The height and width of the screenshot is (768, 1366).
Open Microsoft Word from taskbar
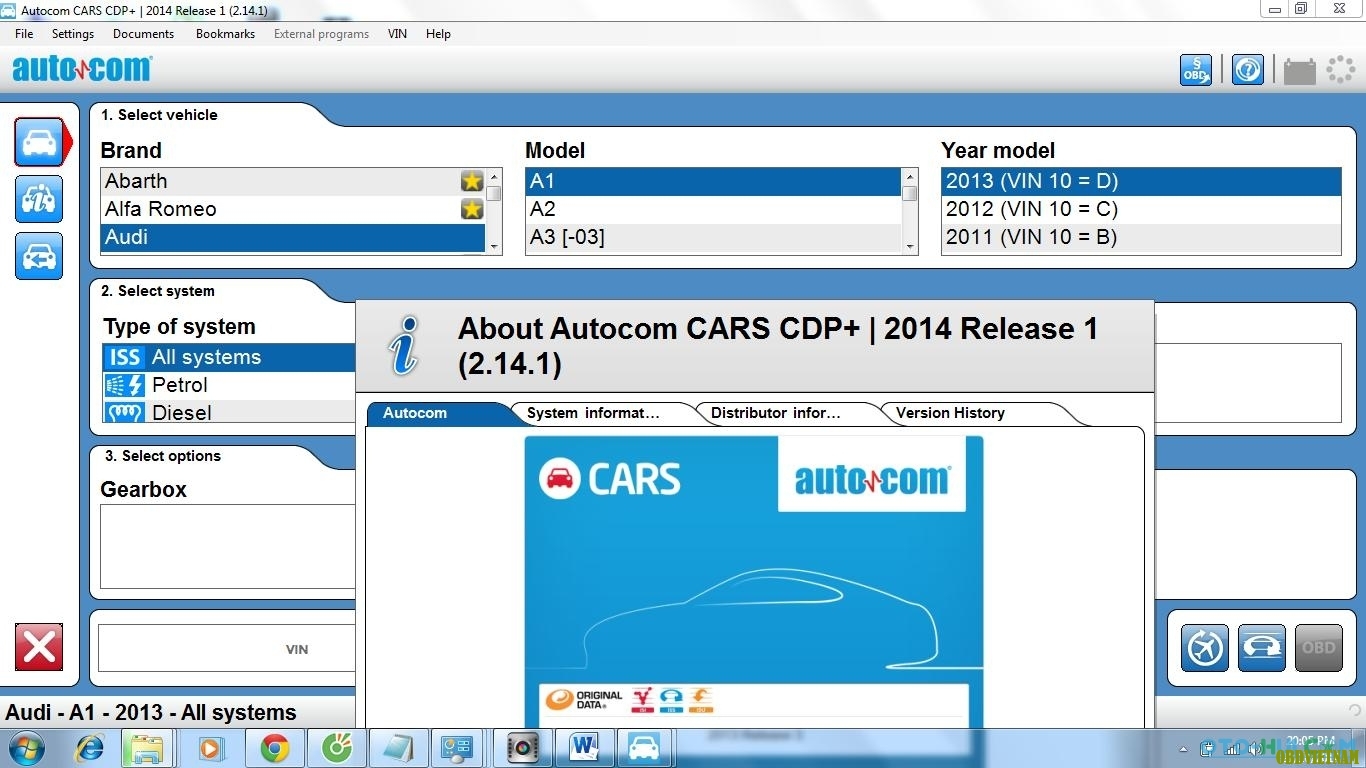[x=584, y=748]
